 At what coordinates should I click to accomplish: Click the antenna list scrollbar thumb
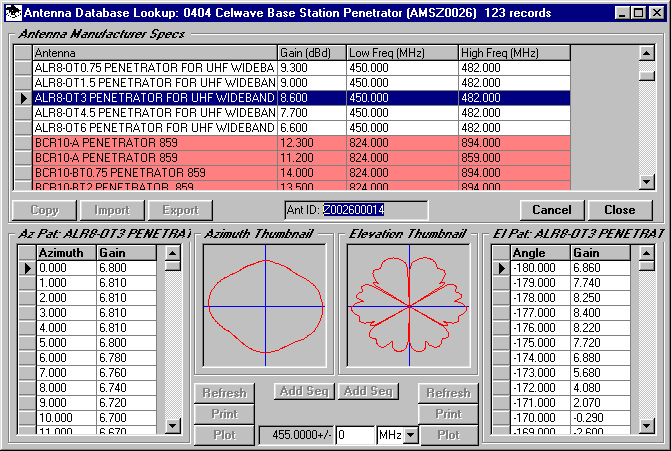[x=647, y=76]
